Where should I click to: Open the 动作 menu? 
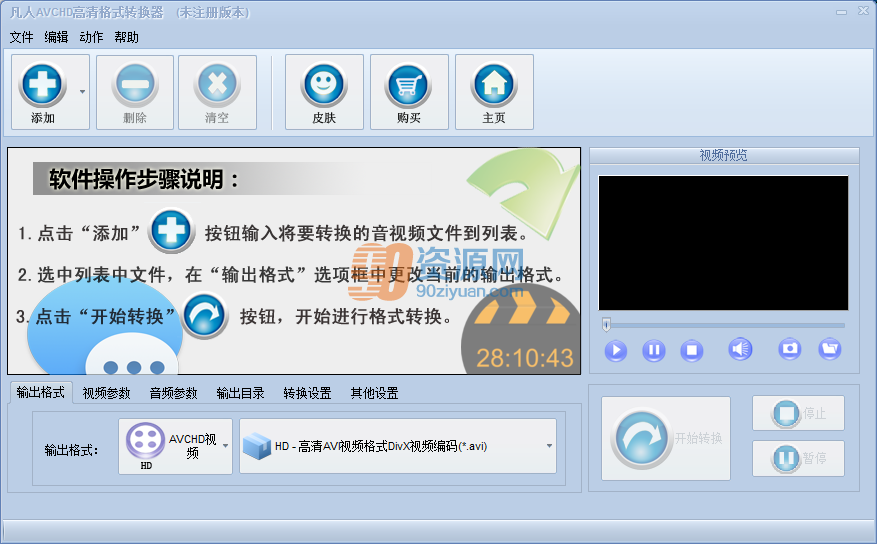click(x=91, y=37)
